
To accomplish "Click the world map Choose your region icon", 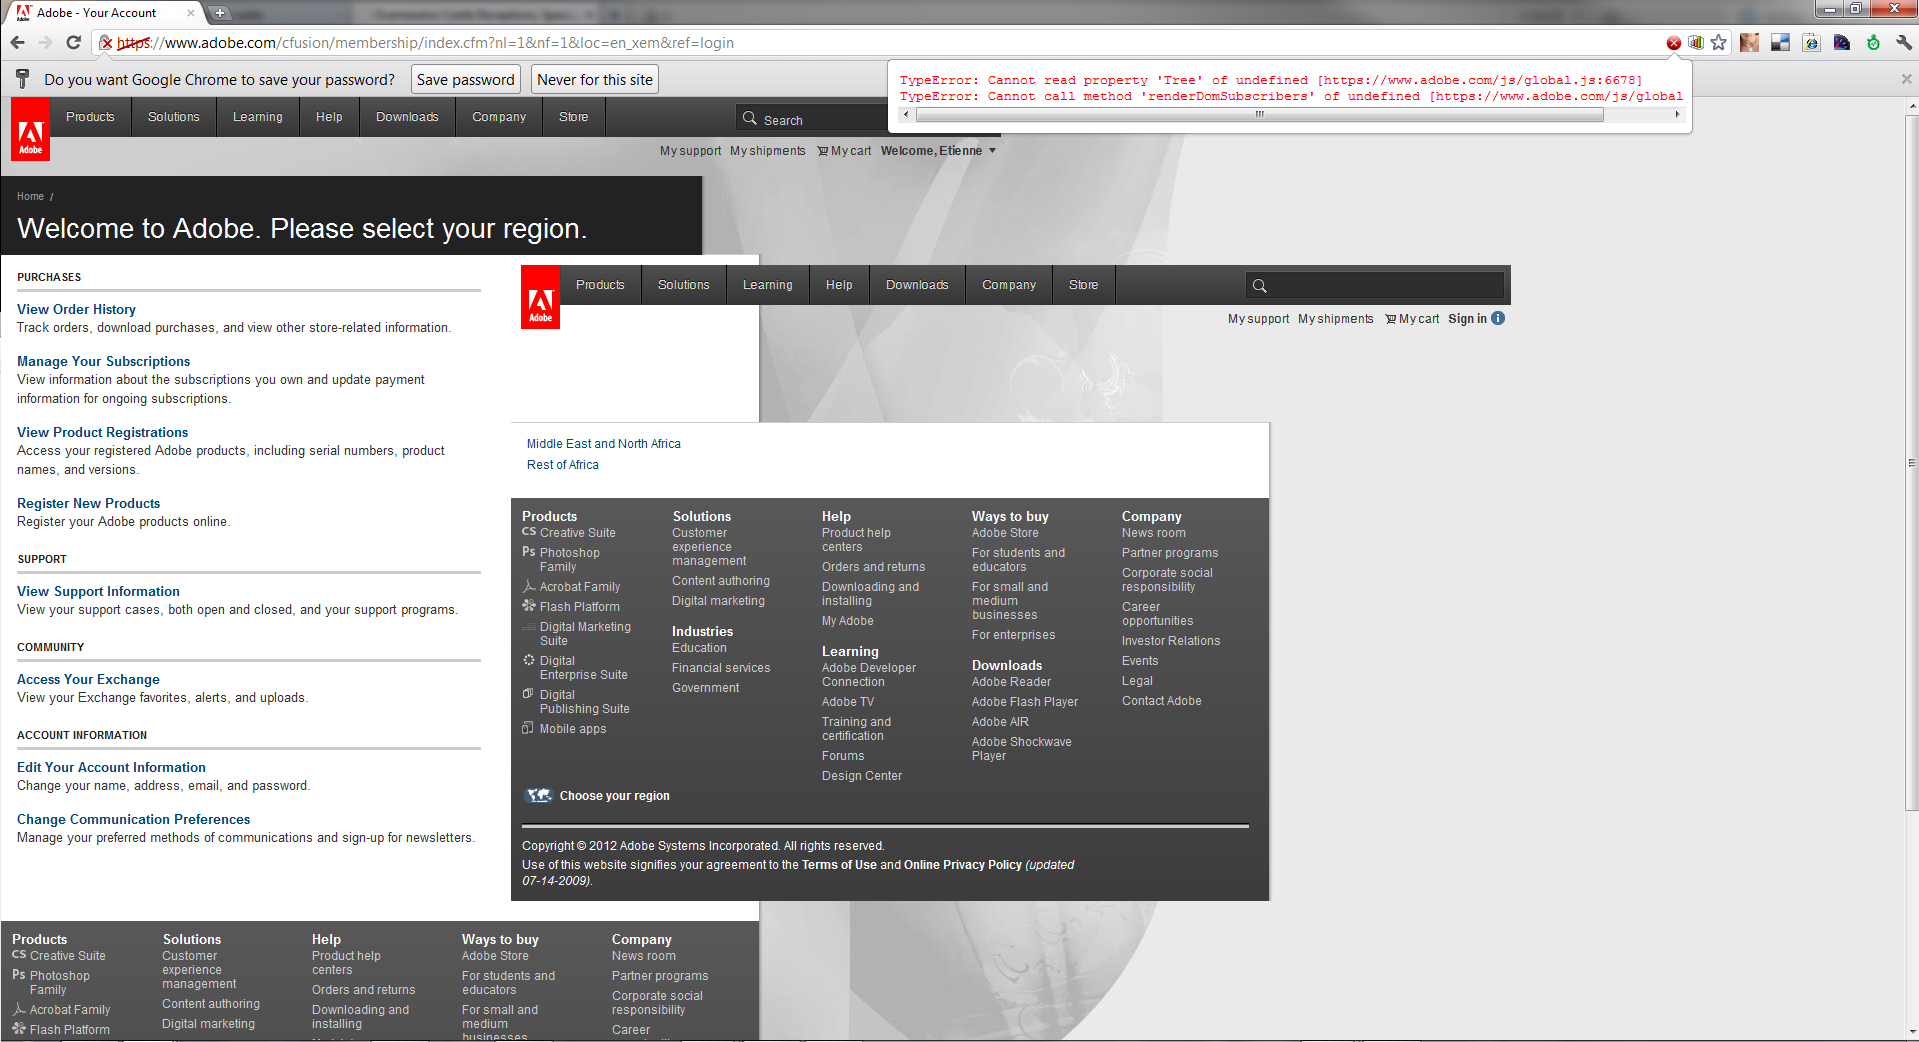I will pyautogui.click(x=539, y=795).
